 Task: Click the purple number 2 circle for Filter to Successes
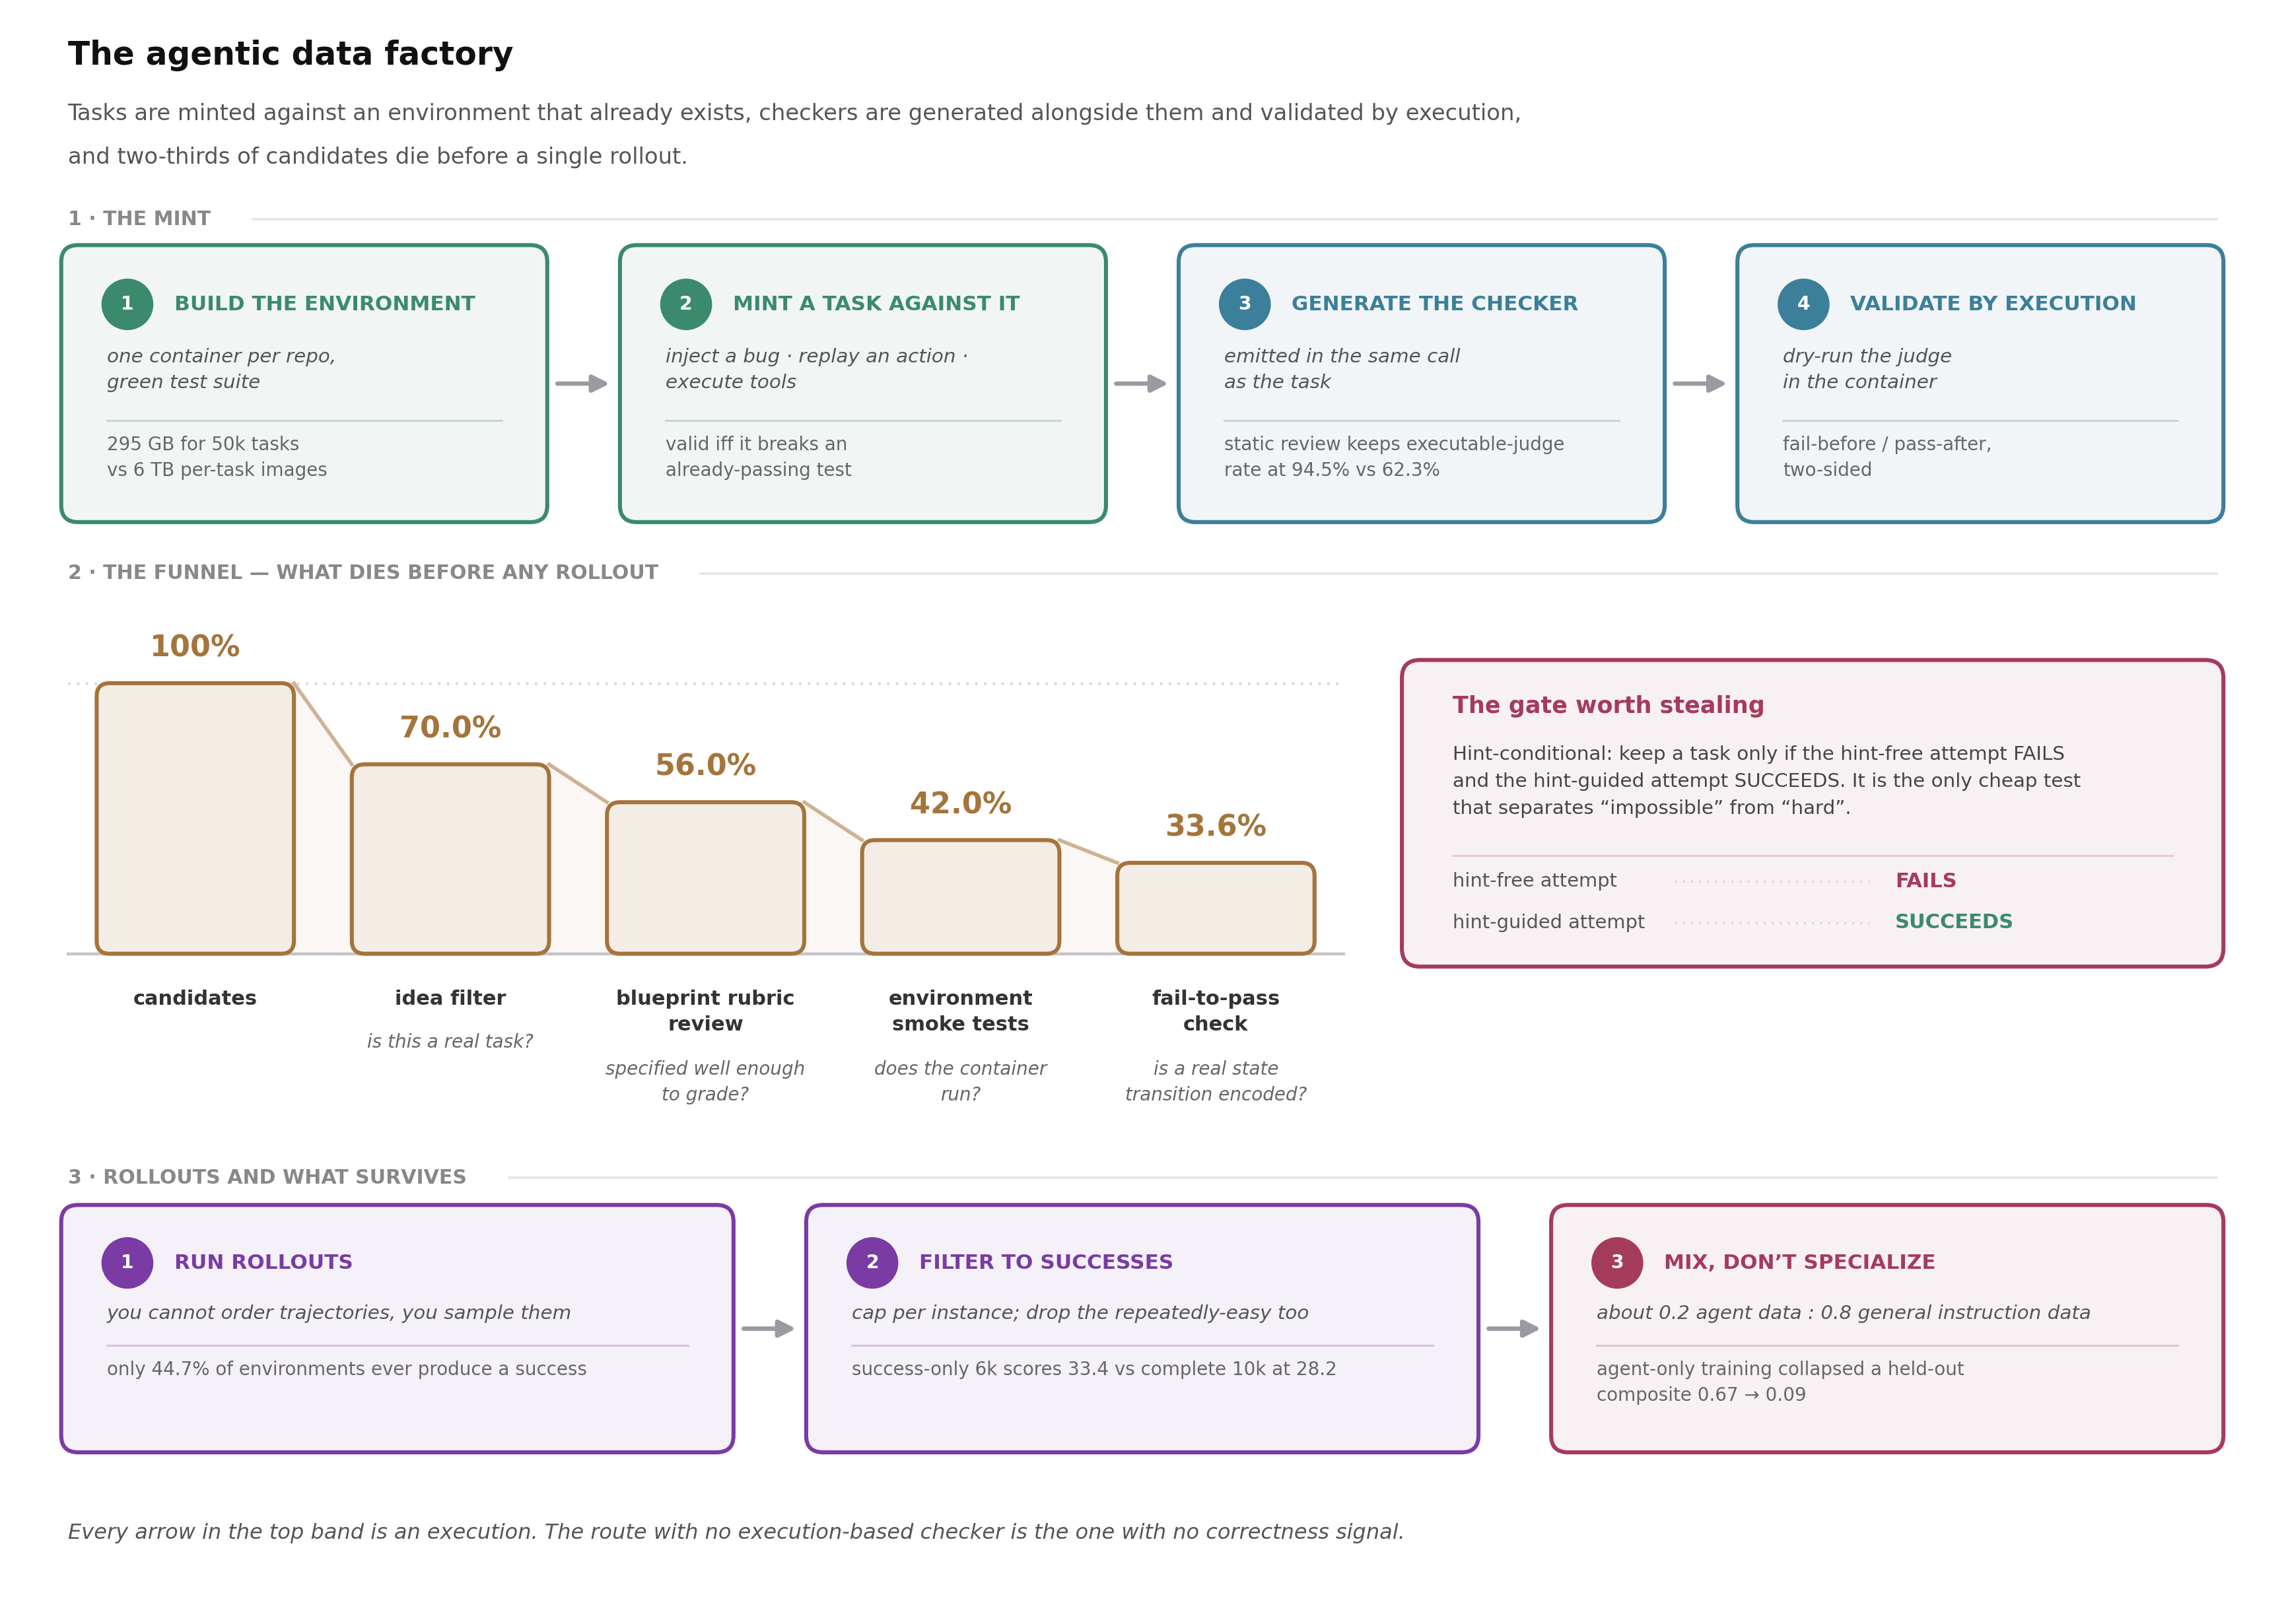(x=872, y=1263)
